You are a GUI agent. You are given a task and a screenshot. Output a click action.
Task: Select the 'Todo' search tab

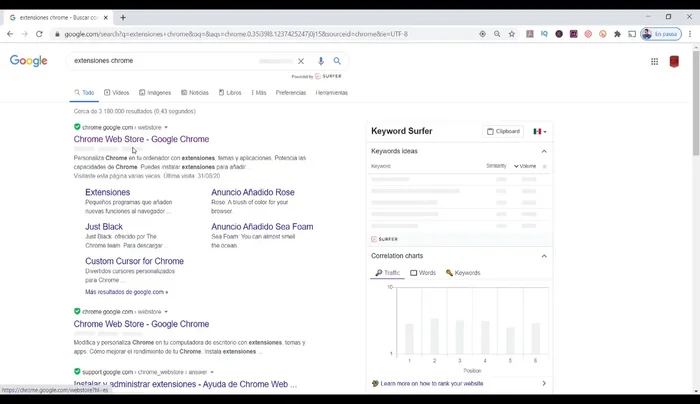(x=84, y=93)
